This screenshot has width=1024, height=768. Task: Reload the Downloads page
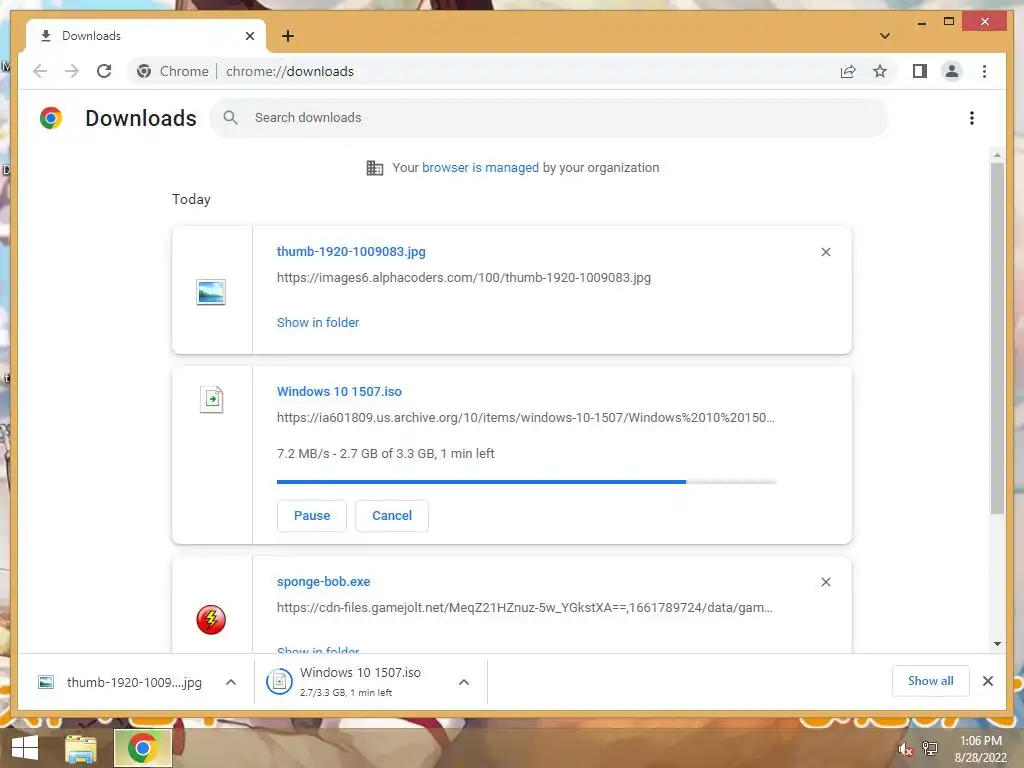tap(104, 71)
